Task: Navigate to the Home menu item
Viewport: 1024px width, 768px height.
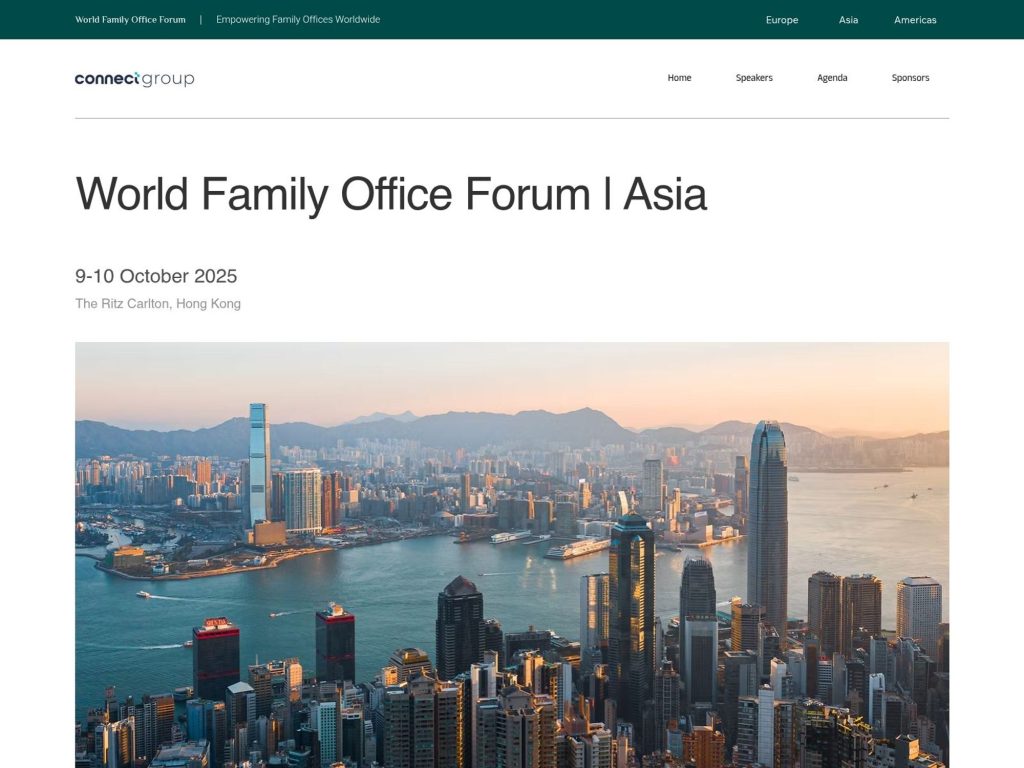Action: point(679,77)
